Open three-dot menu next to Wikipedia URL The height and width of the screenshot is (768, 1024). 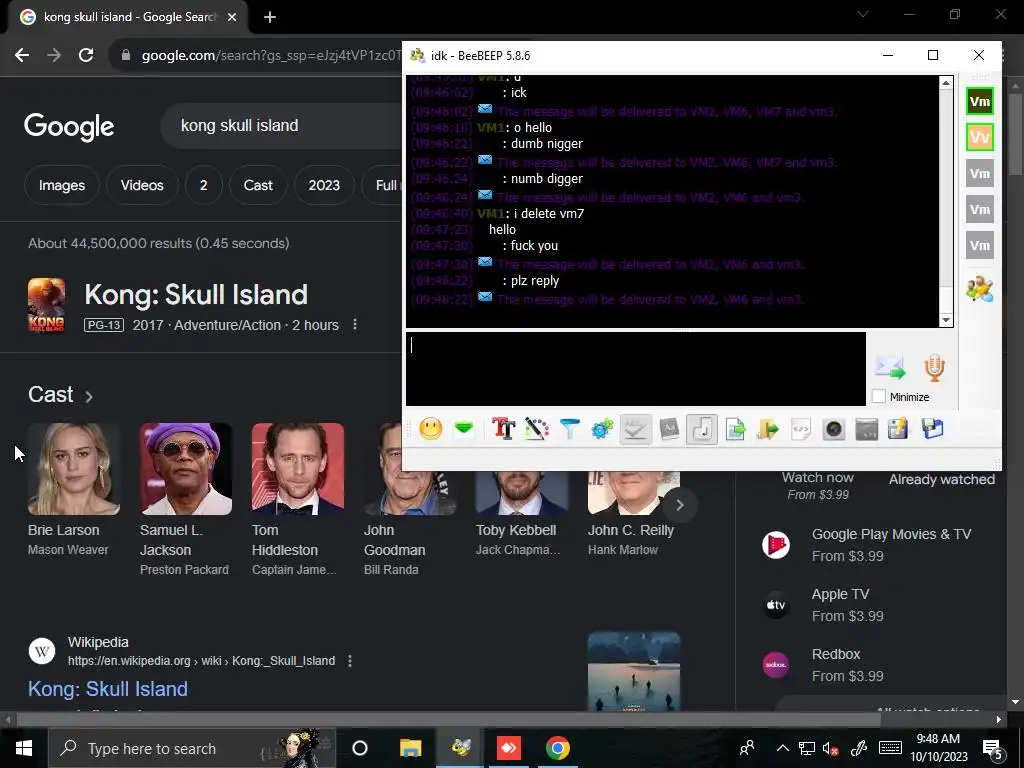pos(350,661)
